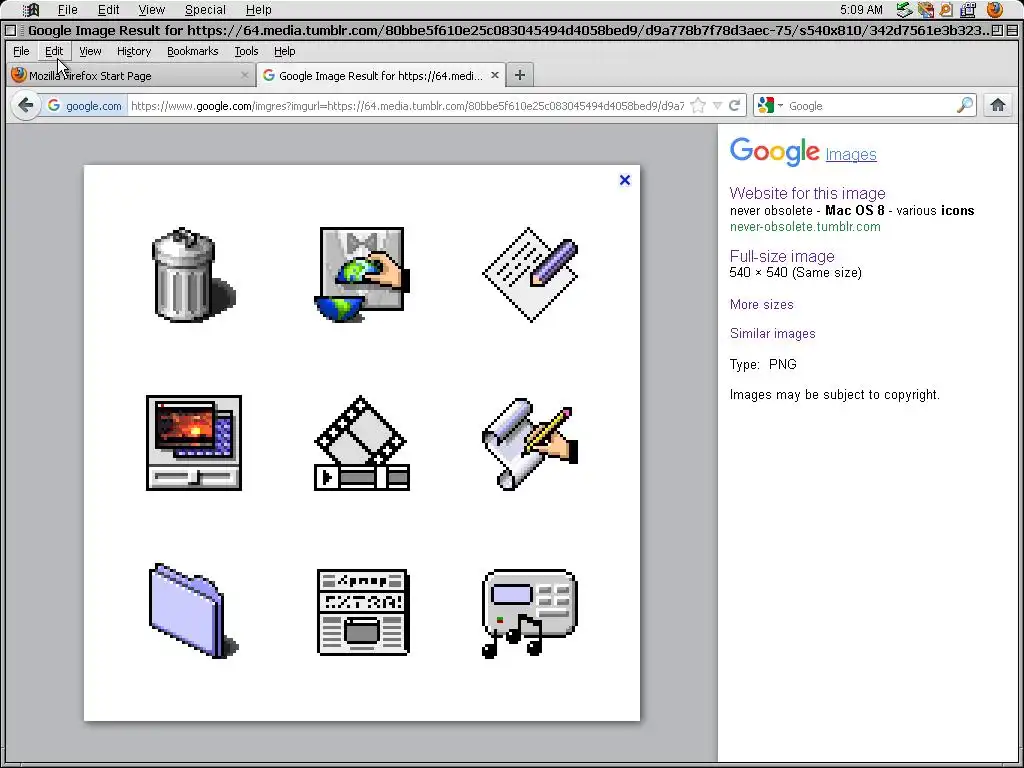Click the colorful tray icon left of the key icon

point(925,10)
